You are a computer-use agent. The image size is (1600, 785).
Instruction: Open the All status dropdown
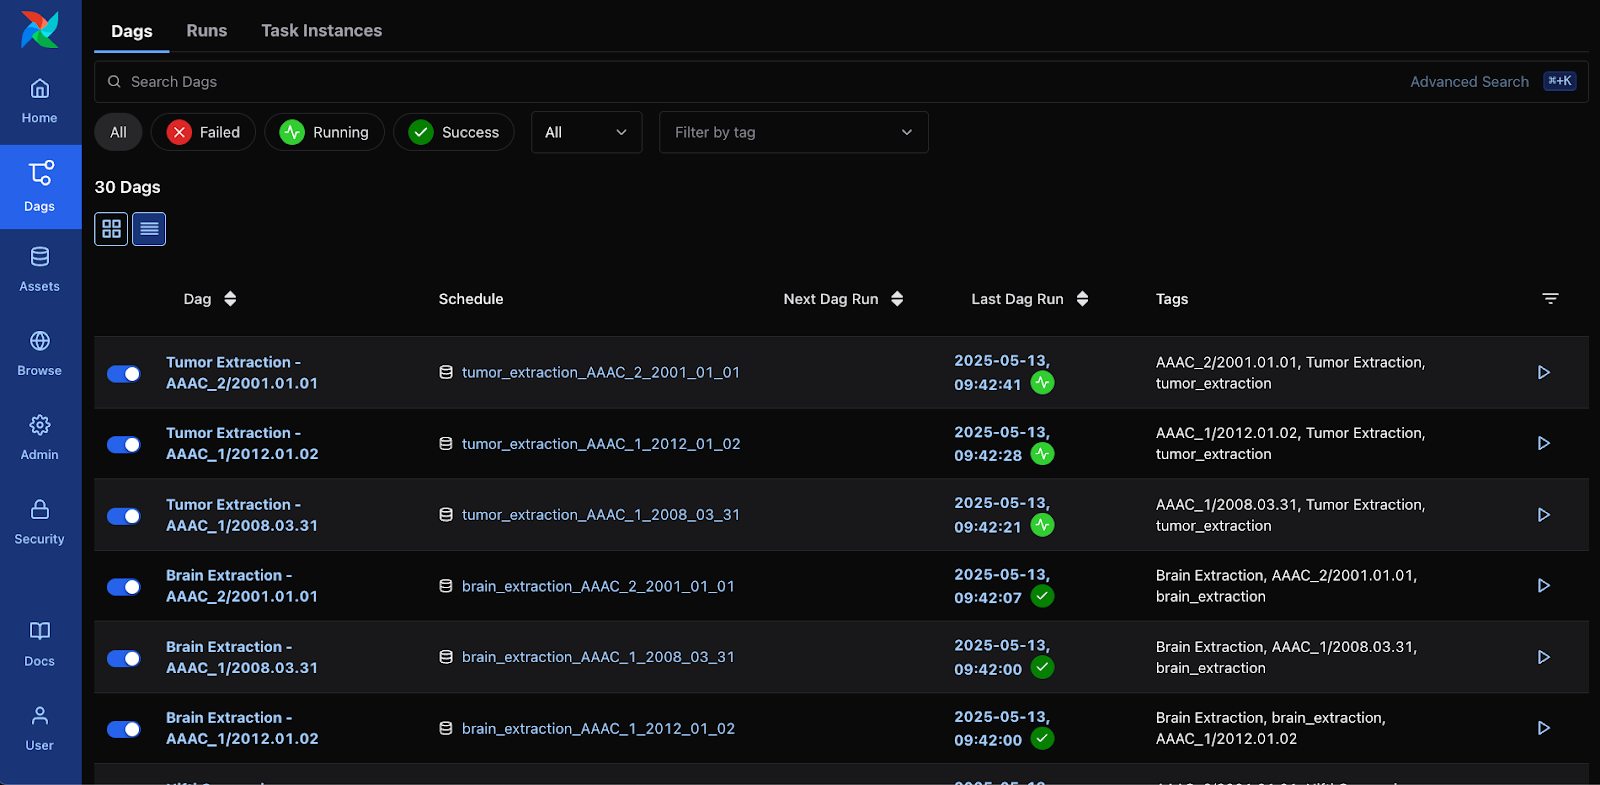point(586,132)
